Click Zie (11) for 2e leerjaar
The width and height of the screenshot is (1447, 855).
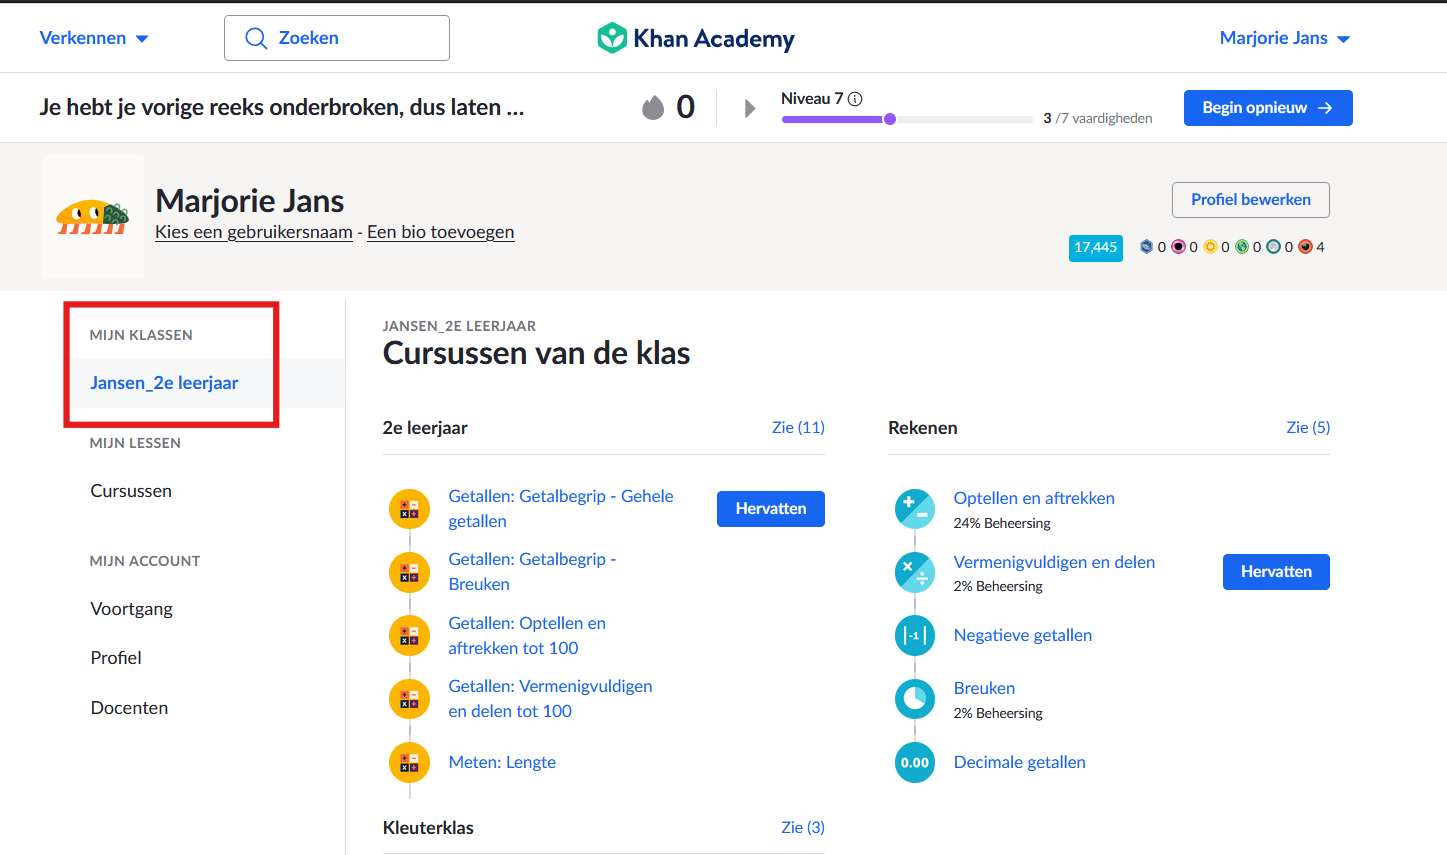(x=798, y=427)
